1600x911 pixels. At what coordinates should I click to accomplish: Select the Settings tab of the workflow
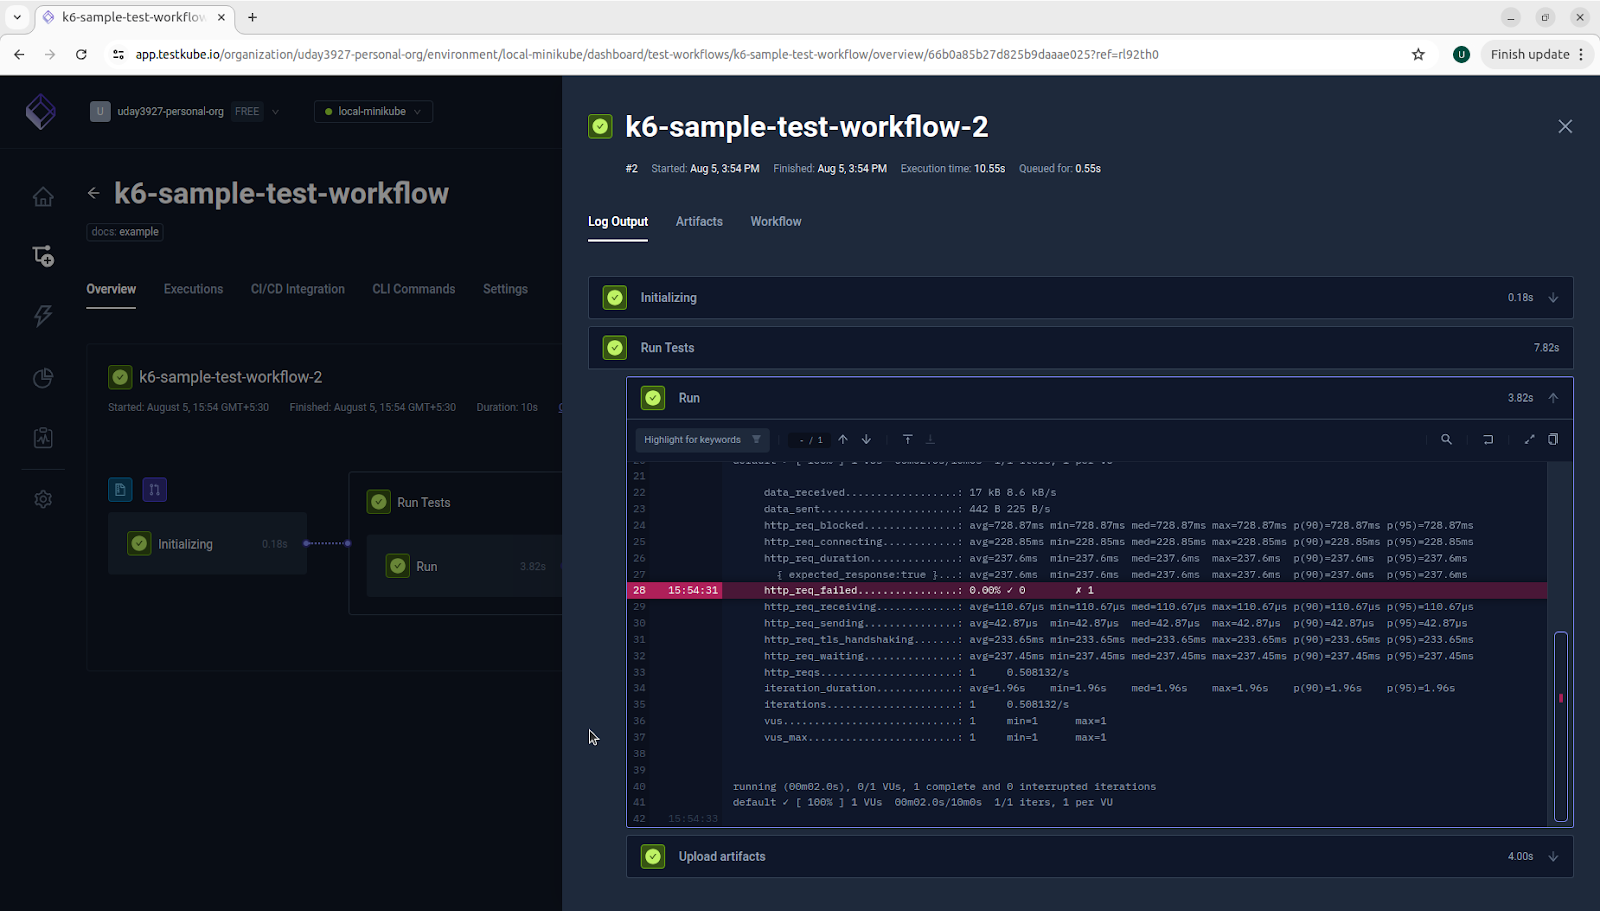click(x=505, y=289)
